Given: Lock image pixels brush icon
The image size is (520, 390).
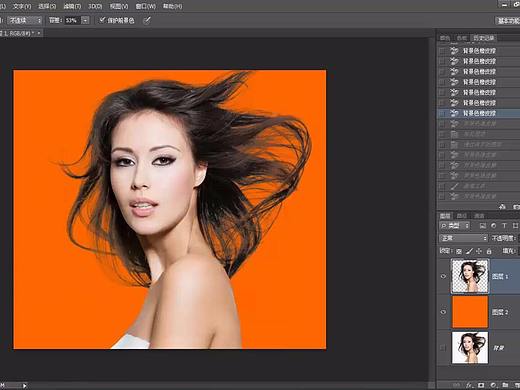Looking at the screenshot, I should [469, 251].
